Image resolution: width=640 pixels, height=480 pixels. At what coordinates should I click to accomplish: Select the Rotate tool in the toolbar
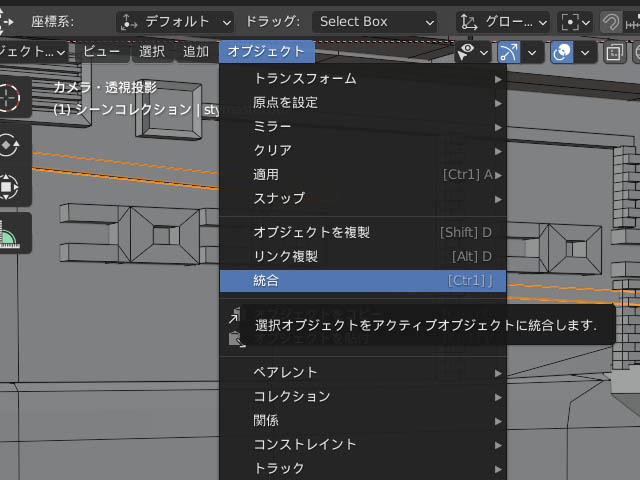point(9,144)
